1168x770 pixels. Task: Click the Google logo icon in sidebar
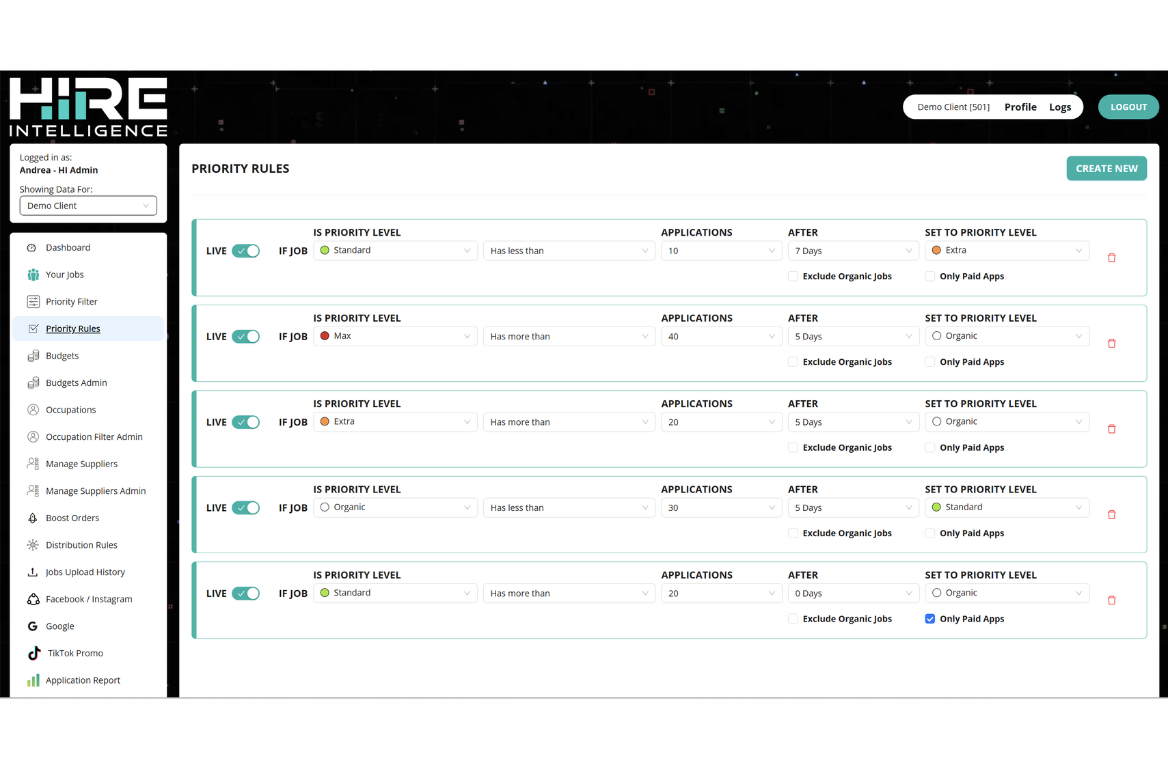tap(32, 626)
